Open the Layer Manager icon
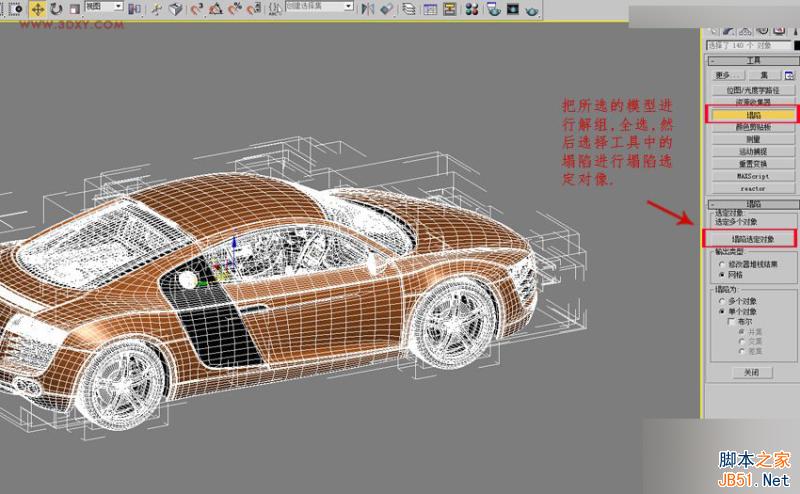Screen dimensions: 800x494 (409, 8)
